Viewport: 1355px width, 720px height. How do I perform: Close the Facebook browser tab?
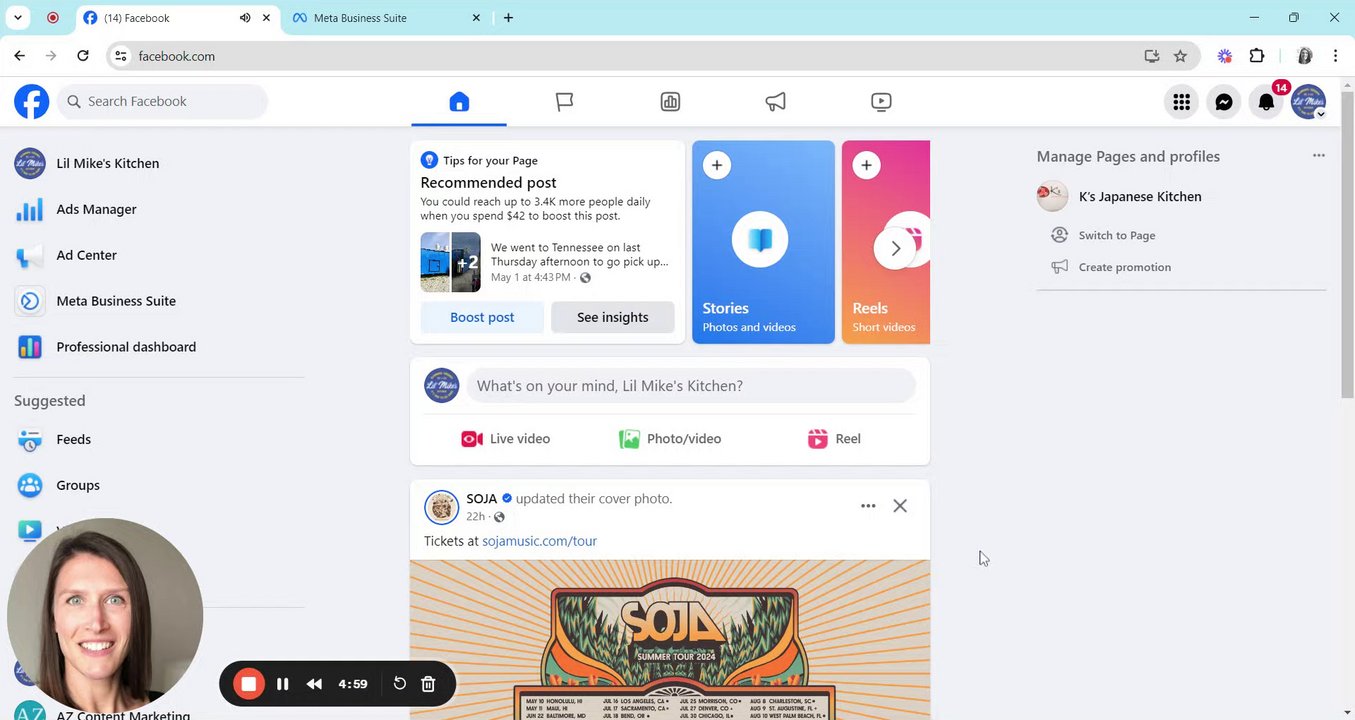(x=267, y=18)
